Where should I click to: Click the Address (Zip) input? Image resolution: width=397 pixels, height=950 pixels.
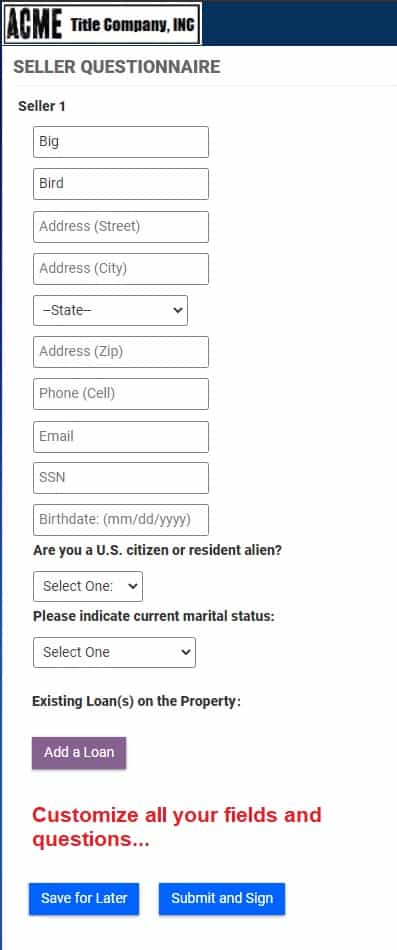(121, 351)
